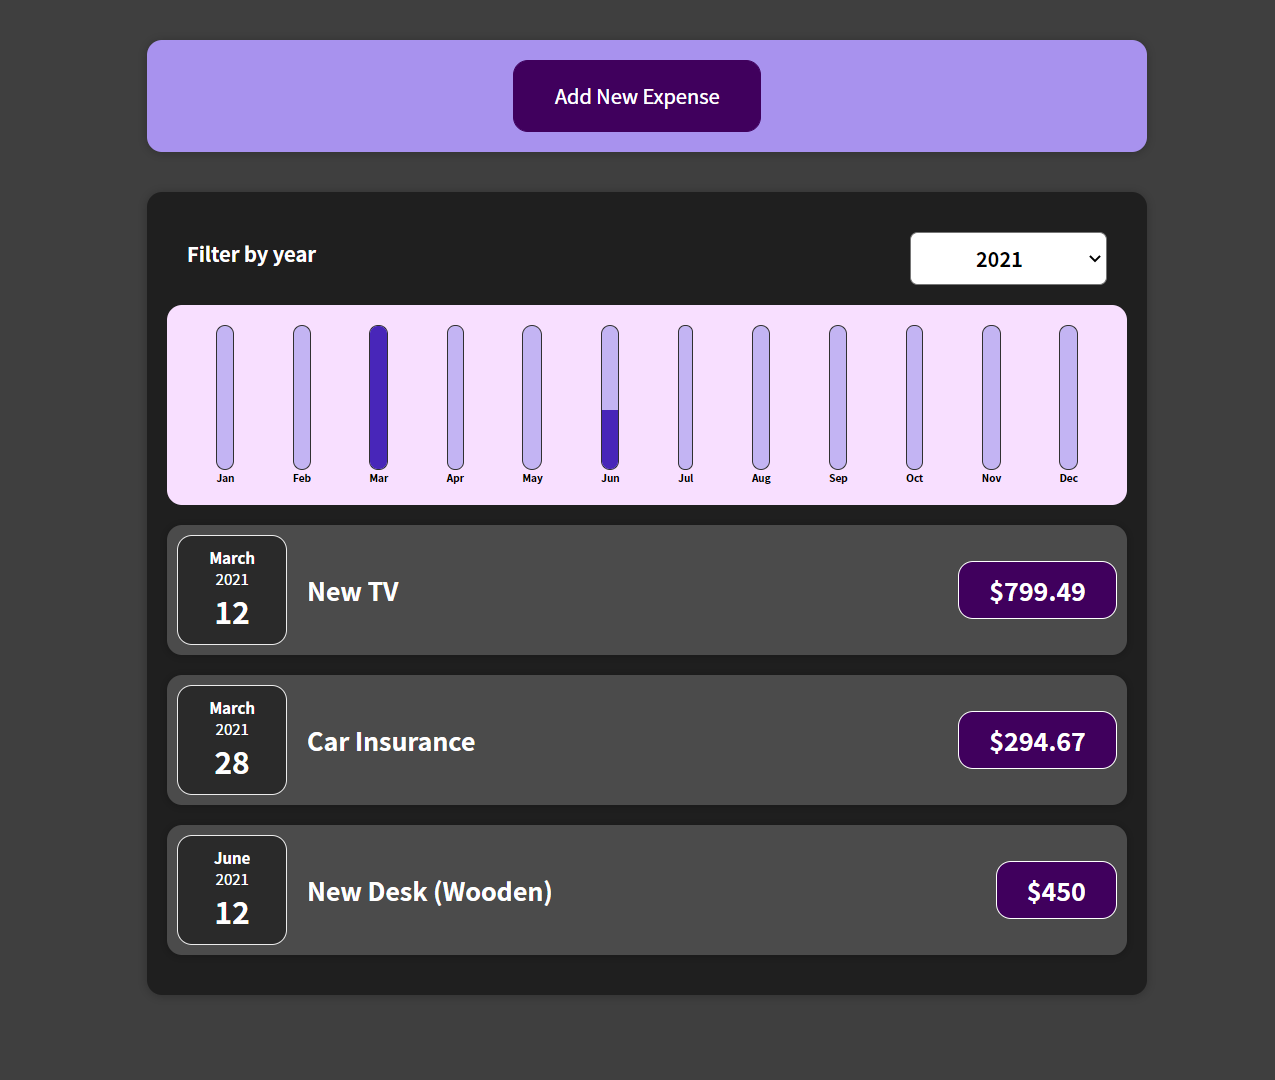
Task: Click the Filter by year label
Action: pyautogui.click(x=251, y=255)
